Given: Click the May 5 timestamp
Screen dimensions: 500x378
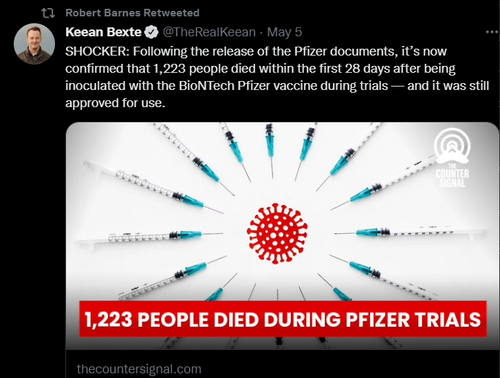Looking at the screenshot, I should (284, 32).
